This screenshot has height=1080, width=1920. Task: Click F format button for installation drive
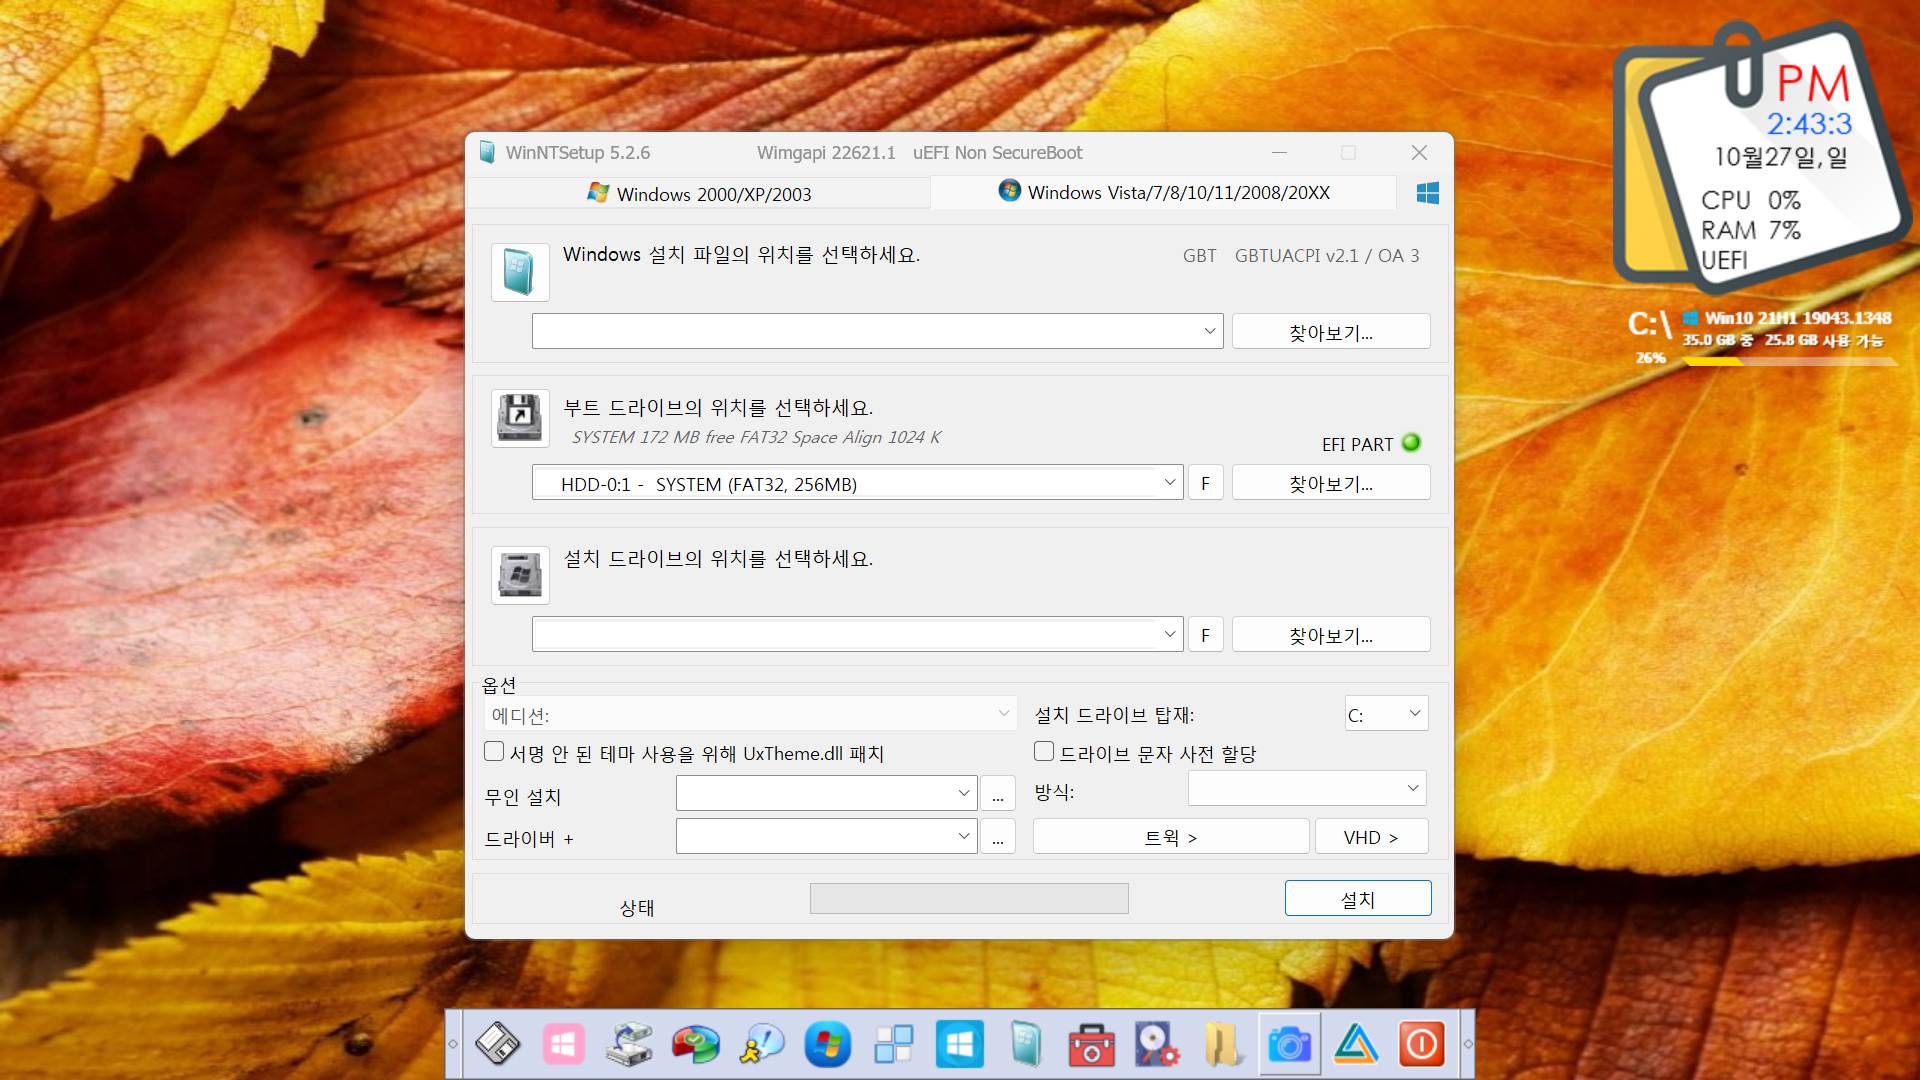(x=1205, y=635)
